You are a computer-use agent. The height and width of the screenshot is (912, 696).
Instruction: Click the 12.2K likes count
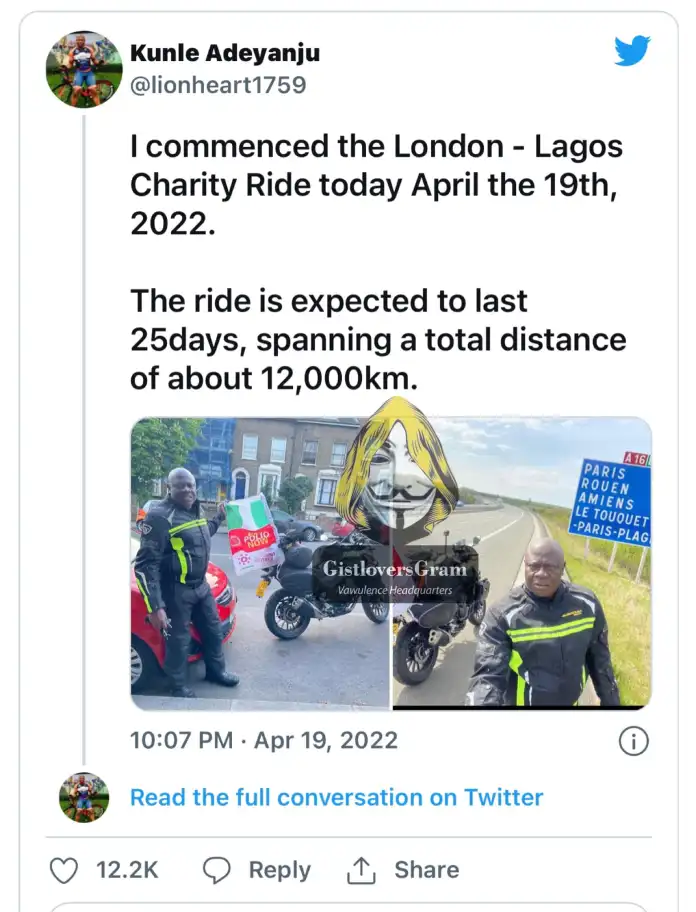(127, 870)
